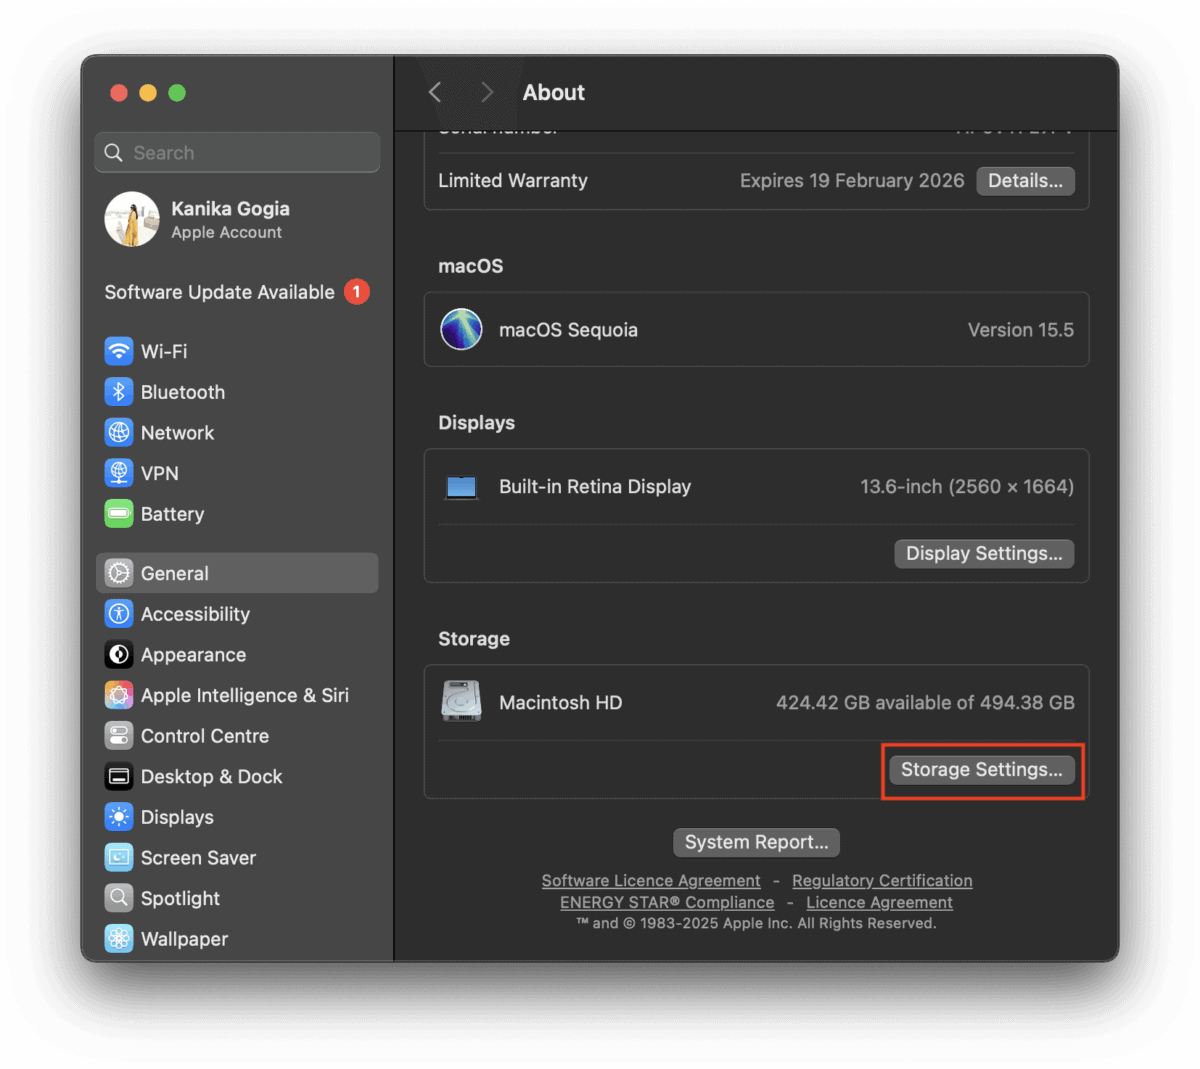This screenshot has width=1200, height=1069.
Task: Click the Kanika Gogia profile picture
Action: (x=132, y=219)
